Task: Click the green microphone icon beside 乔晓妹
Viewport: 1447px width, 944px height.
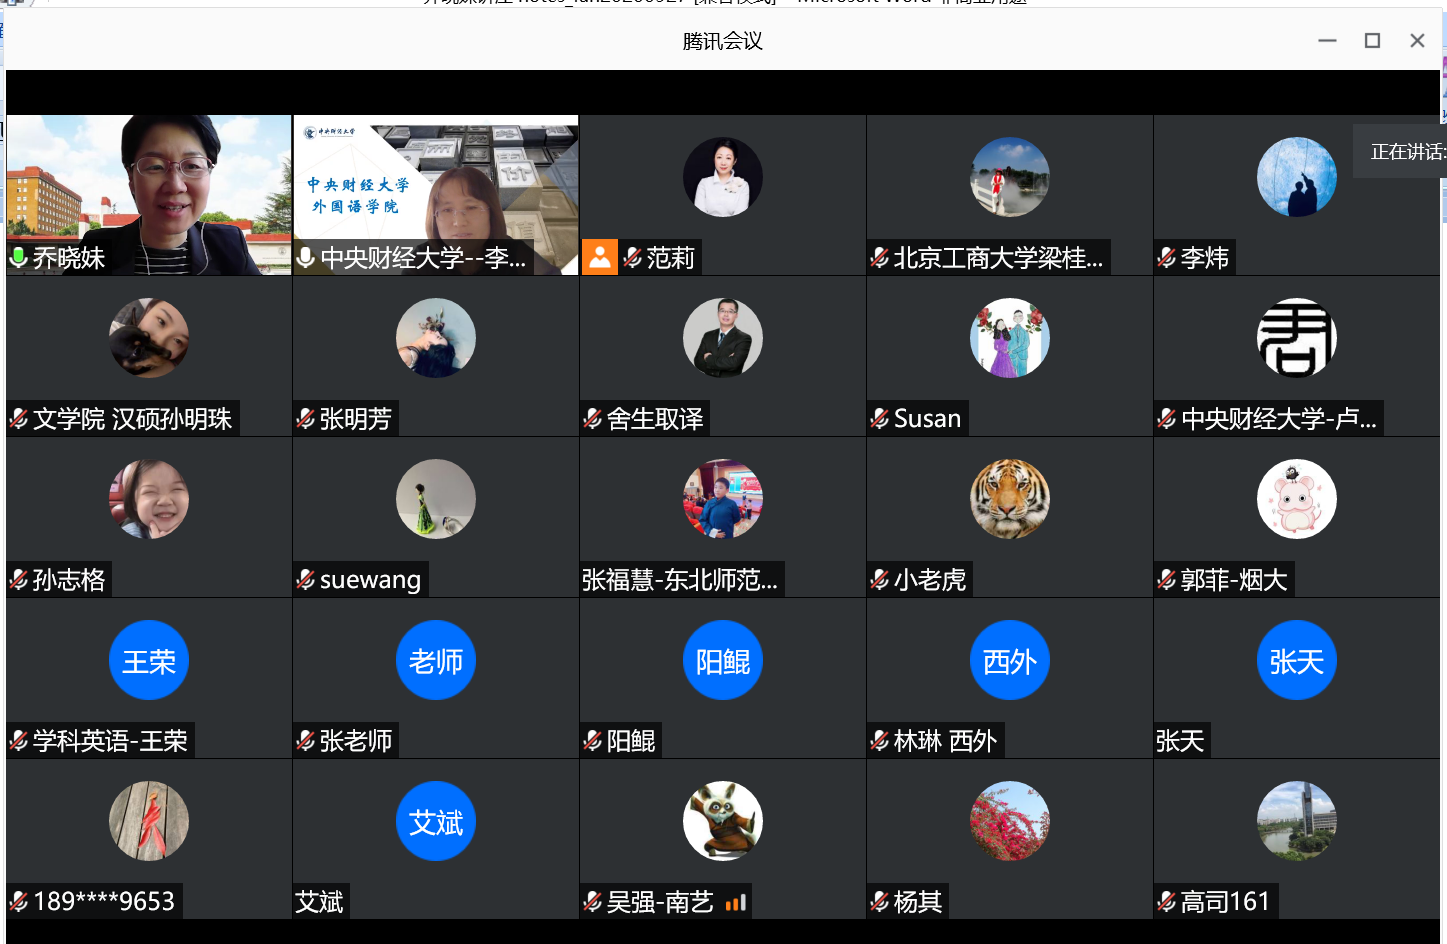Action: [x=18, y=258]
